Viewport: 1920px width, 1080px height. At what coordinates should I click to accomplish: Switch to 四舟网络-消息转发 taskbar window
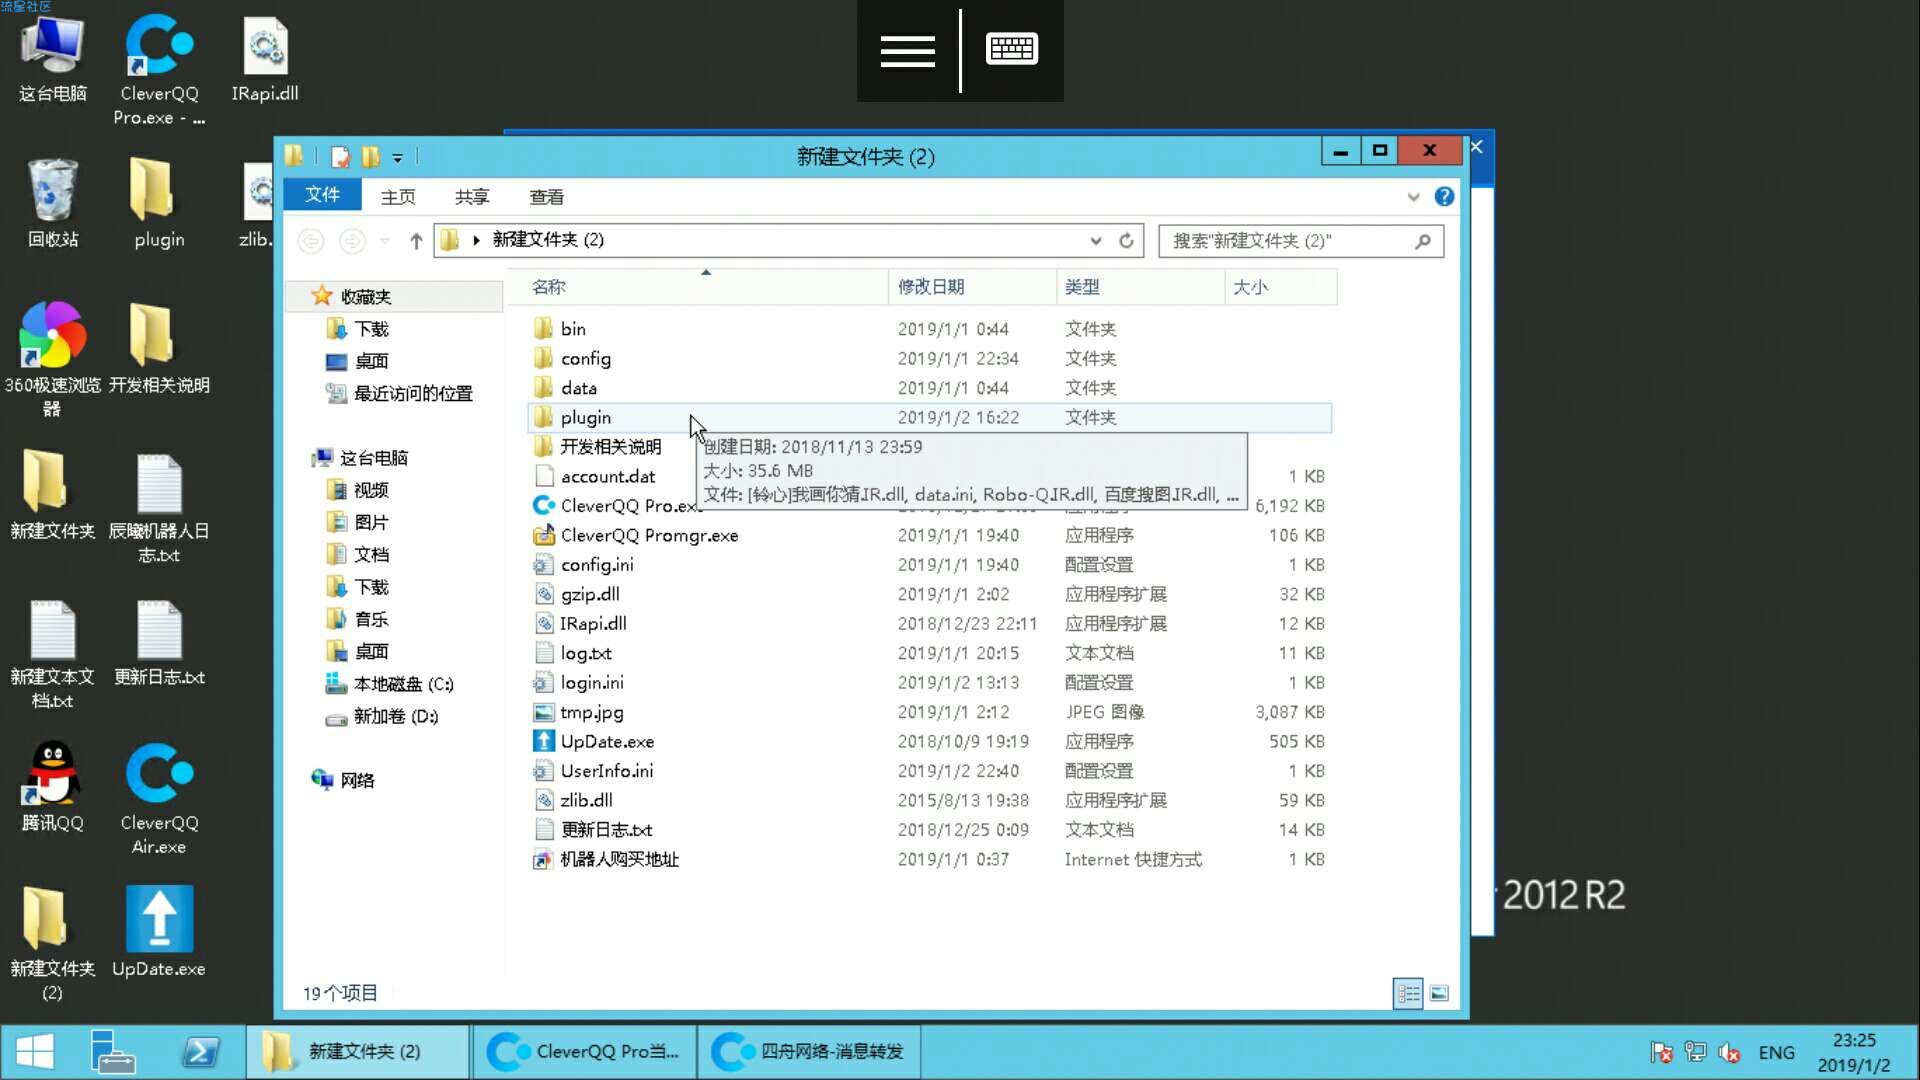pyautogui.click(x=808, y=1052)
